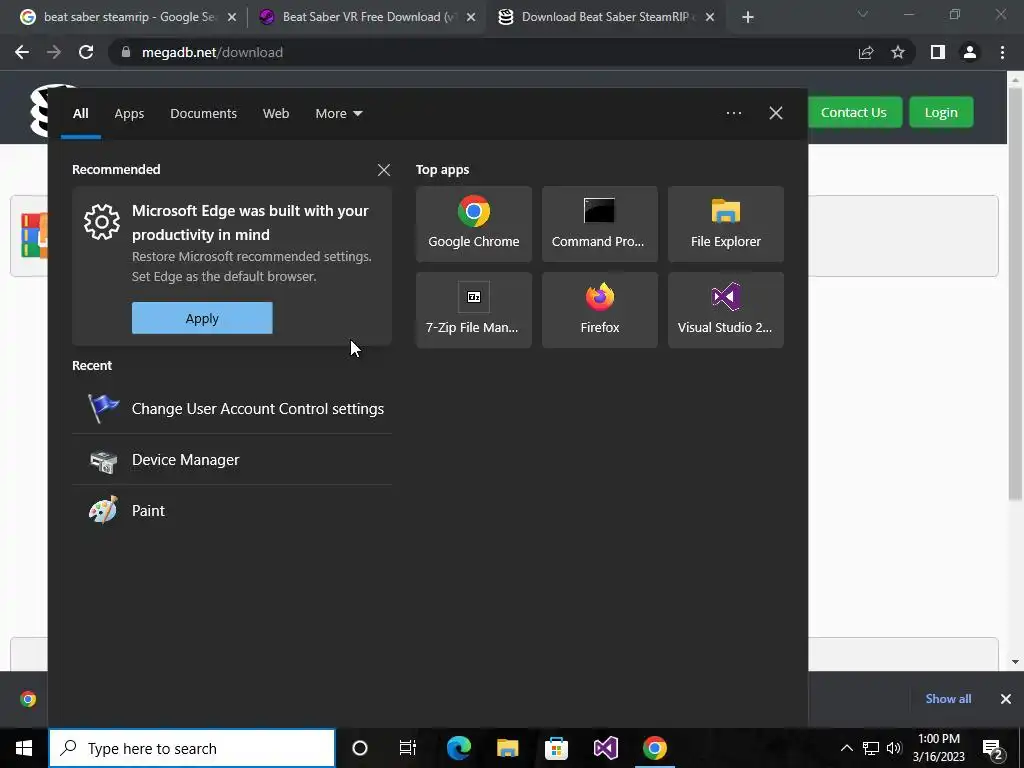Open volume control tray icon
The image size is (1024, 768).
tap(894, 748)
